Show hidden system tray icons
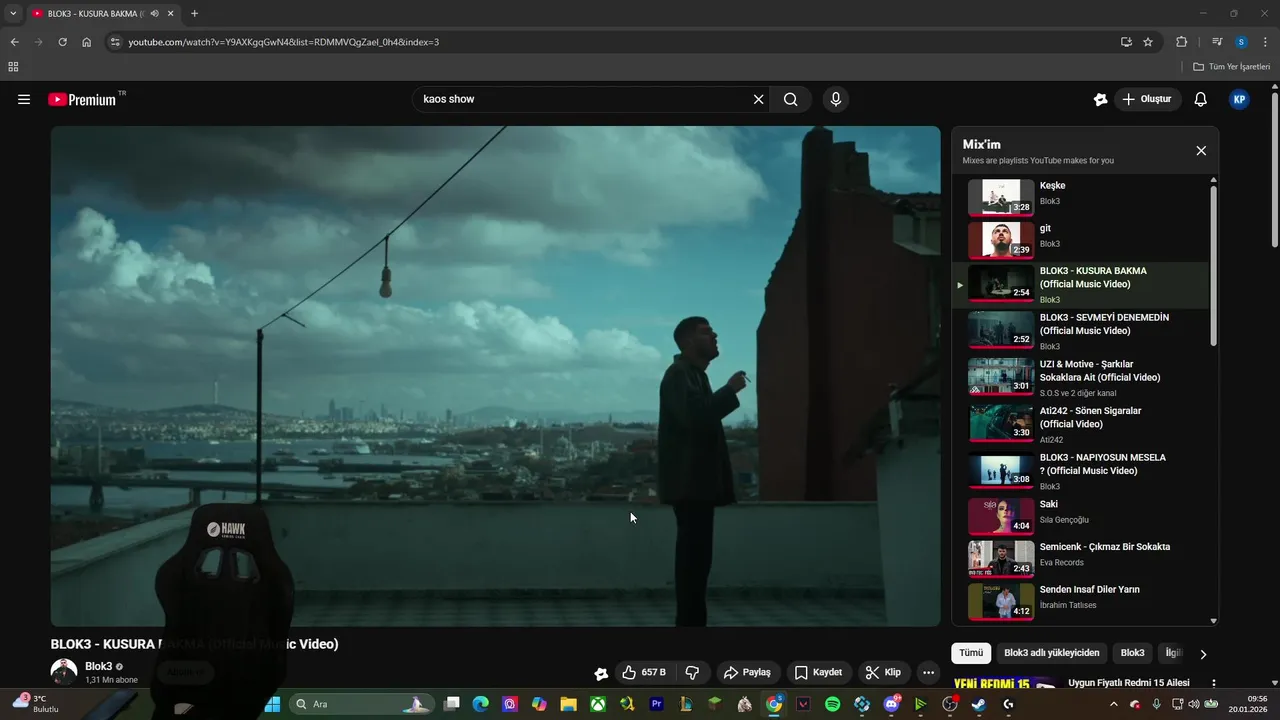Screen dimensions: 1280x720 1114,704
